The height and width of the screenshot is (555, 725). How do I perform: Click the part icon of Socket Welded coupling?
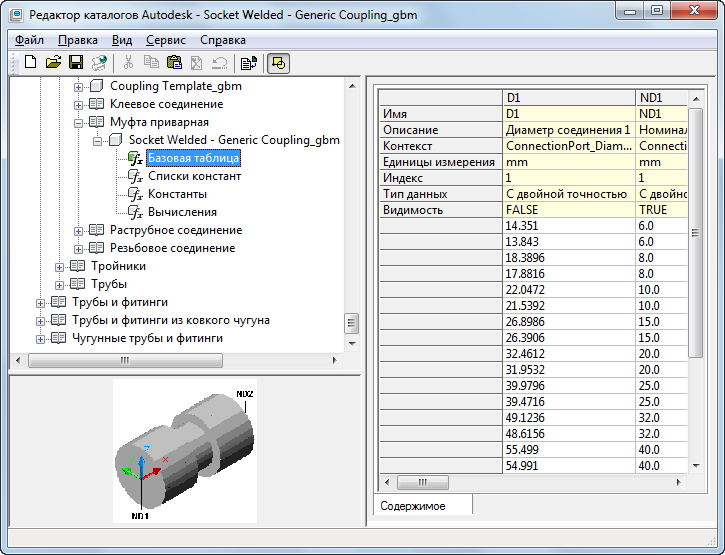pyautogui.click(x=116, y=140)
